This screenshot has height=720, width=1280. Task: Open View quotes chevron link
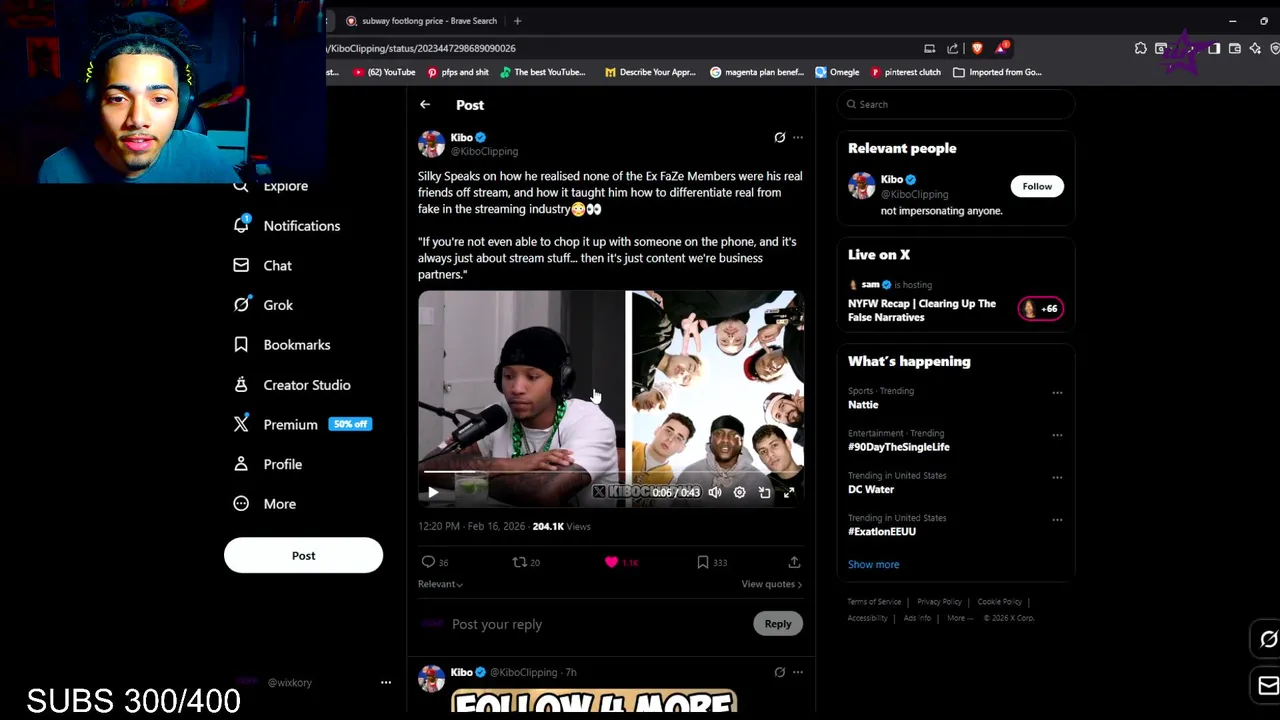(771, 584)
